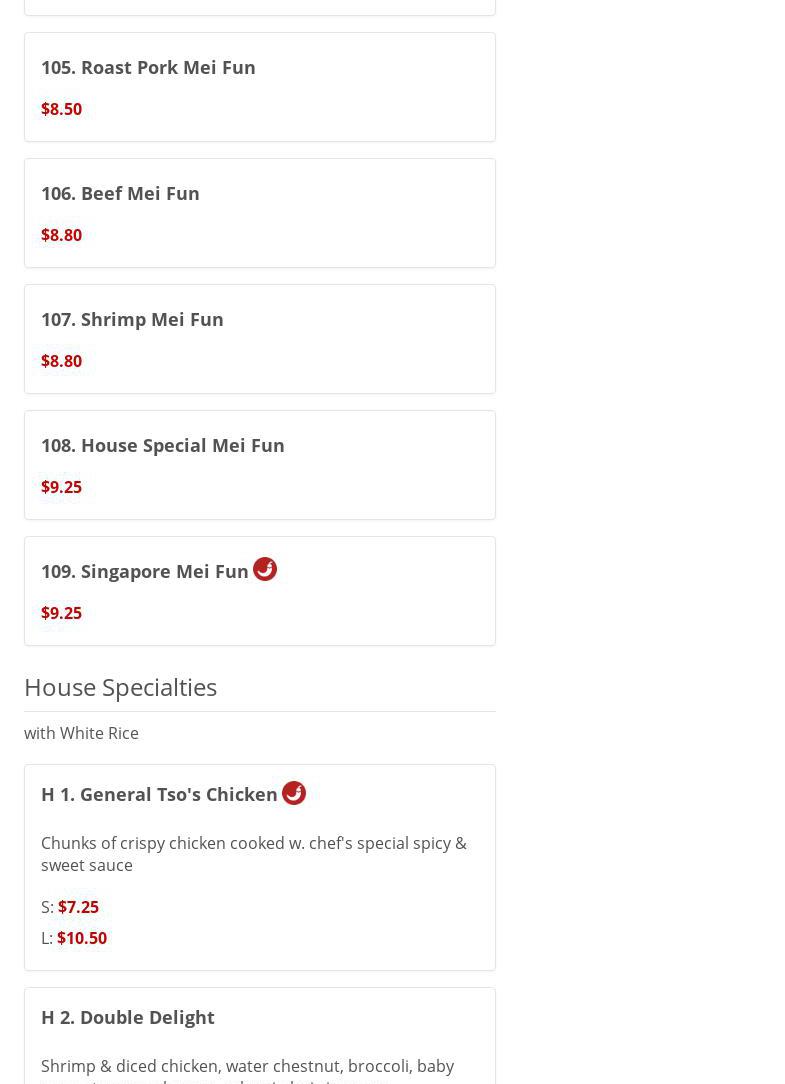
Task: Open H 1. General Tso's Chicken
Action: [159, 794]
